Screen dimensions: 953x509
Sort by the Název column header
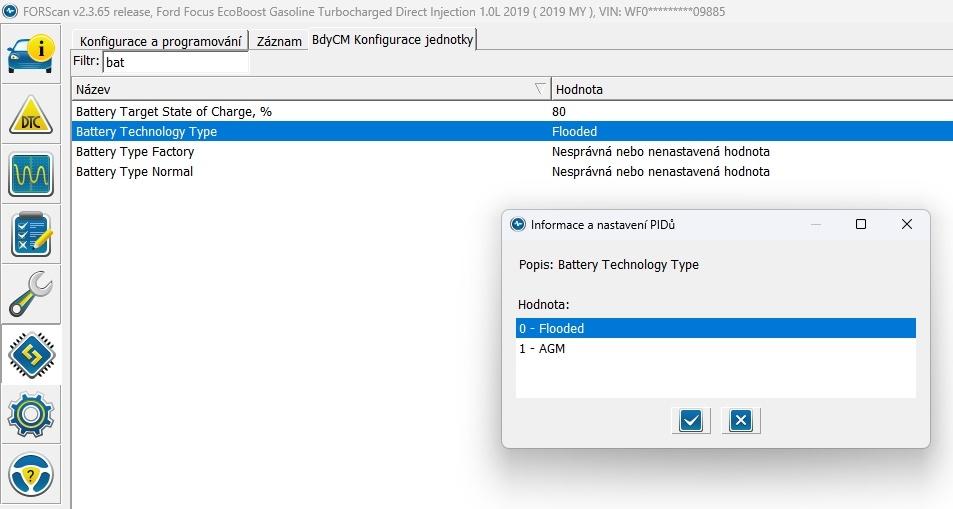300,89
